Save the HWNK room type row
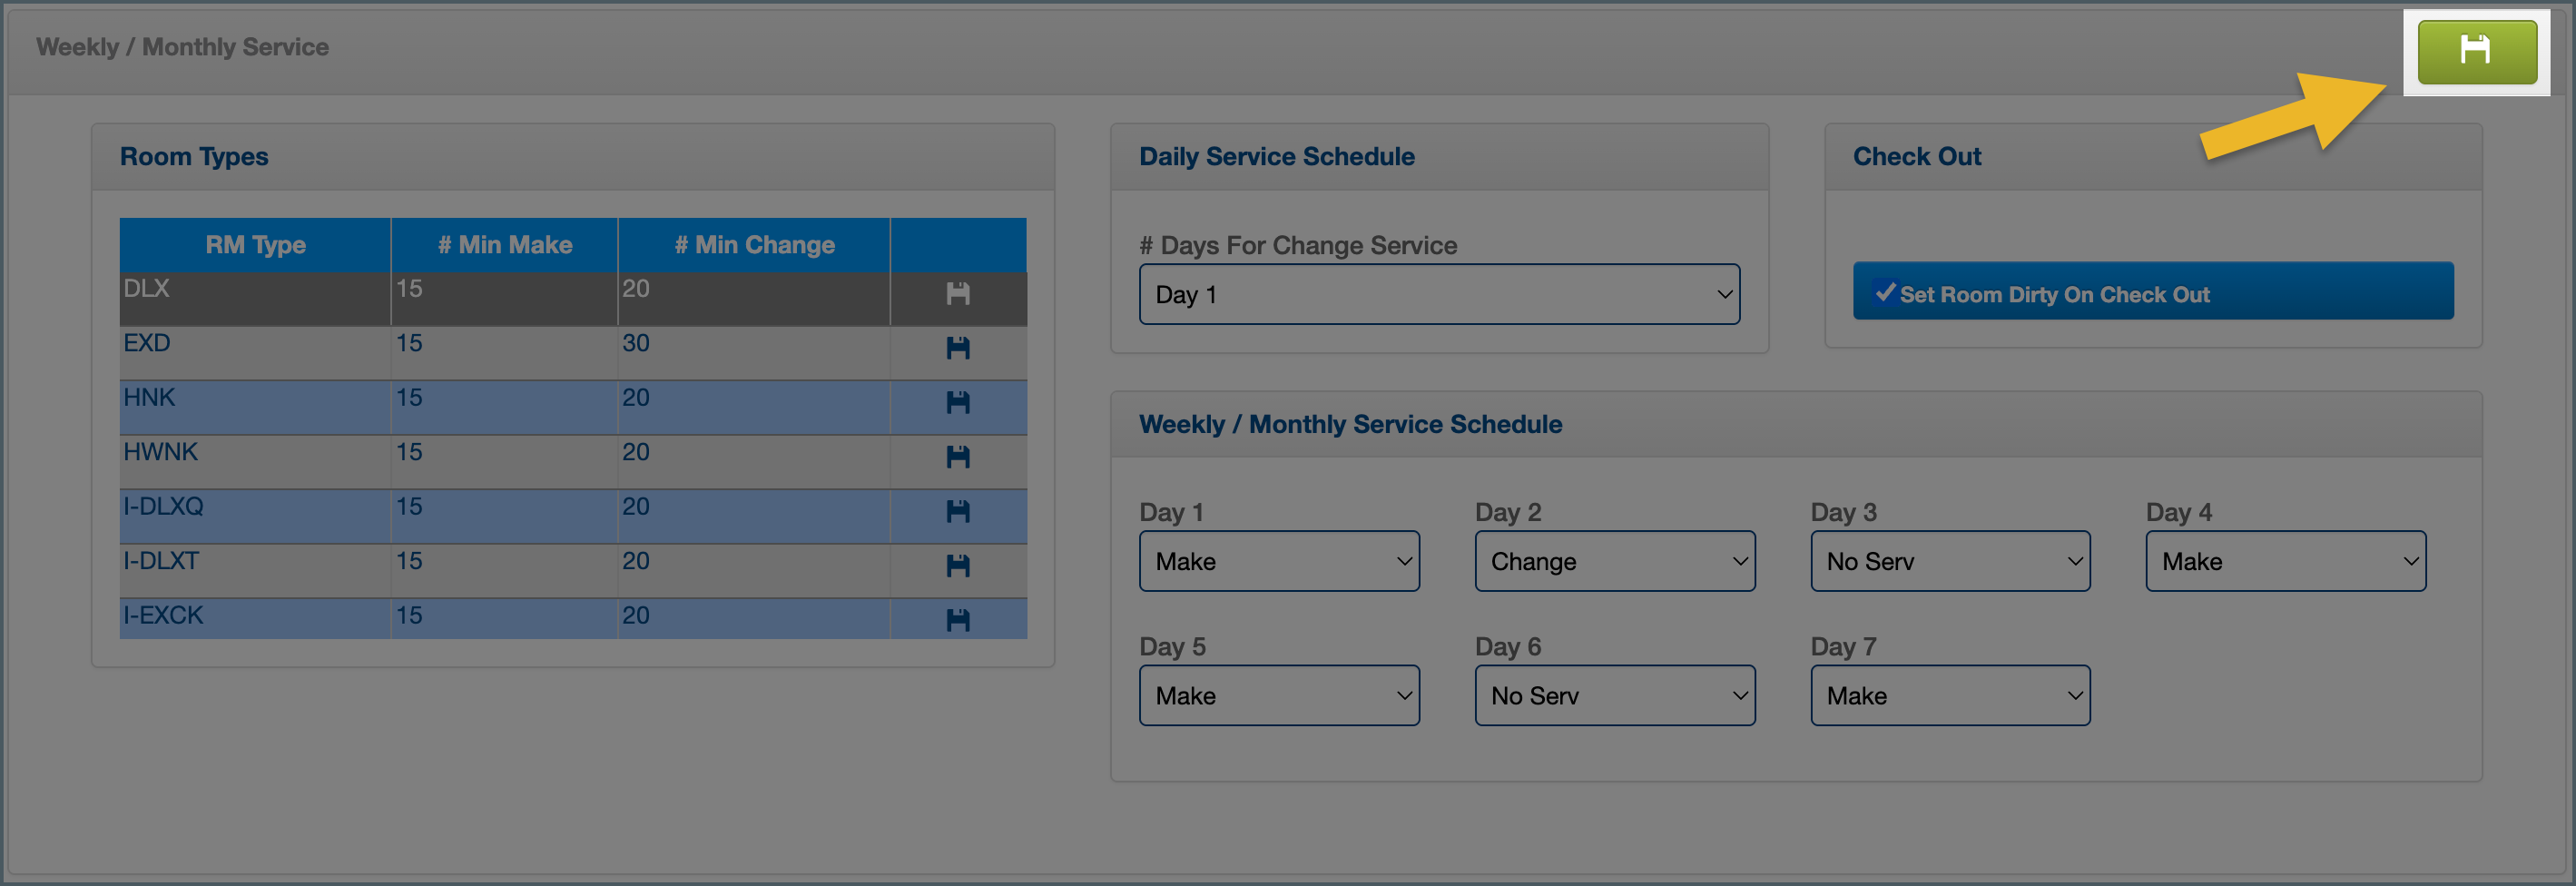Viewport: 2576px width, 886px height. tap(957, 457)
